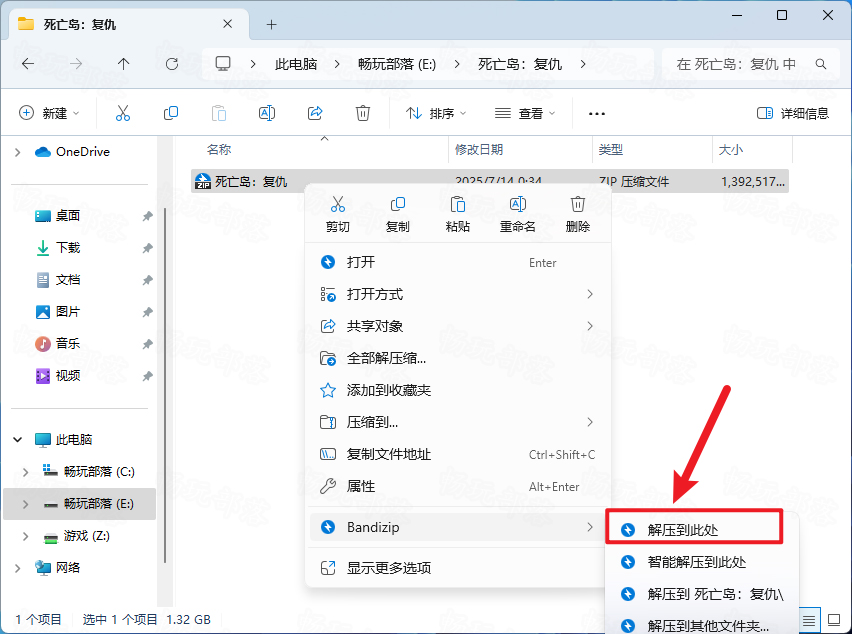
Task: Click 畅玩部落 (E:) in the address breadcrumb
Action: click(x=397, y=64)
